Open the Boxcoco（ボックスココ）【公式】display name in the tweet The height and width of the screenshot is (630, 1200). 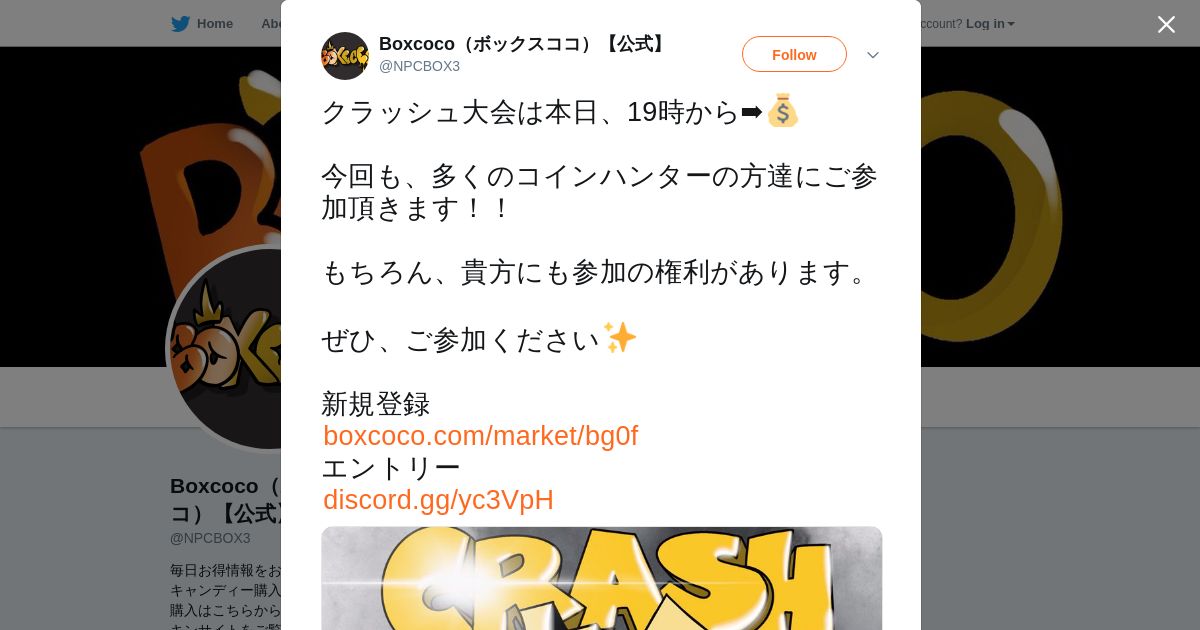(x=524, y=44)
